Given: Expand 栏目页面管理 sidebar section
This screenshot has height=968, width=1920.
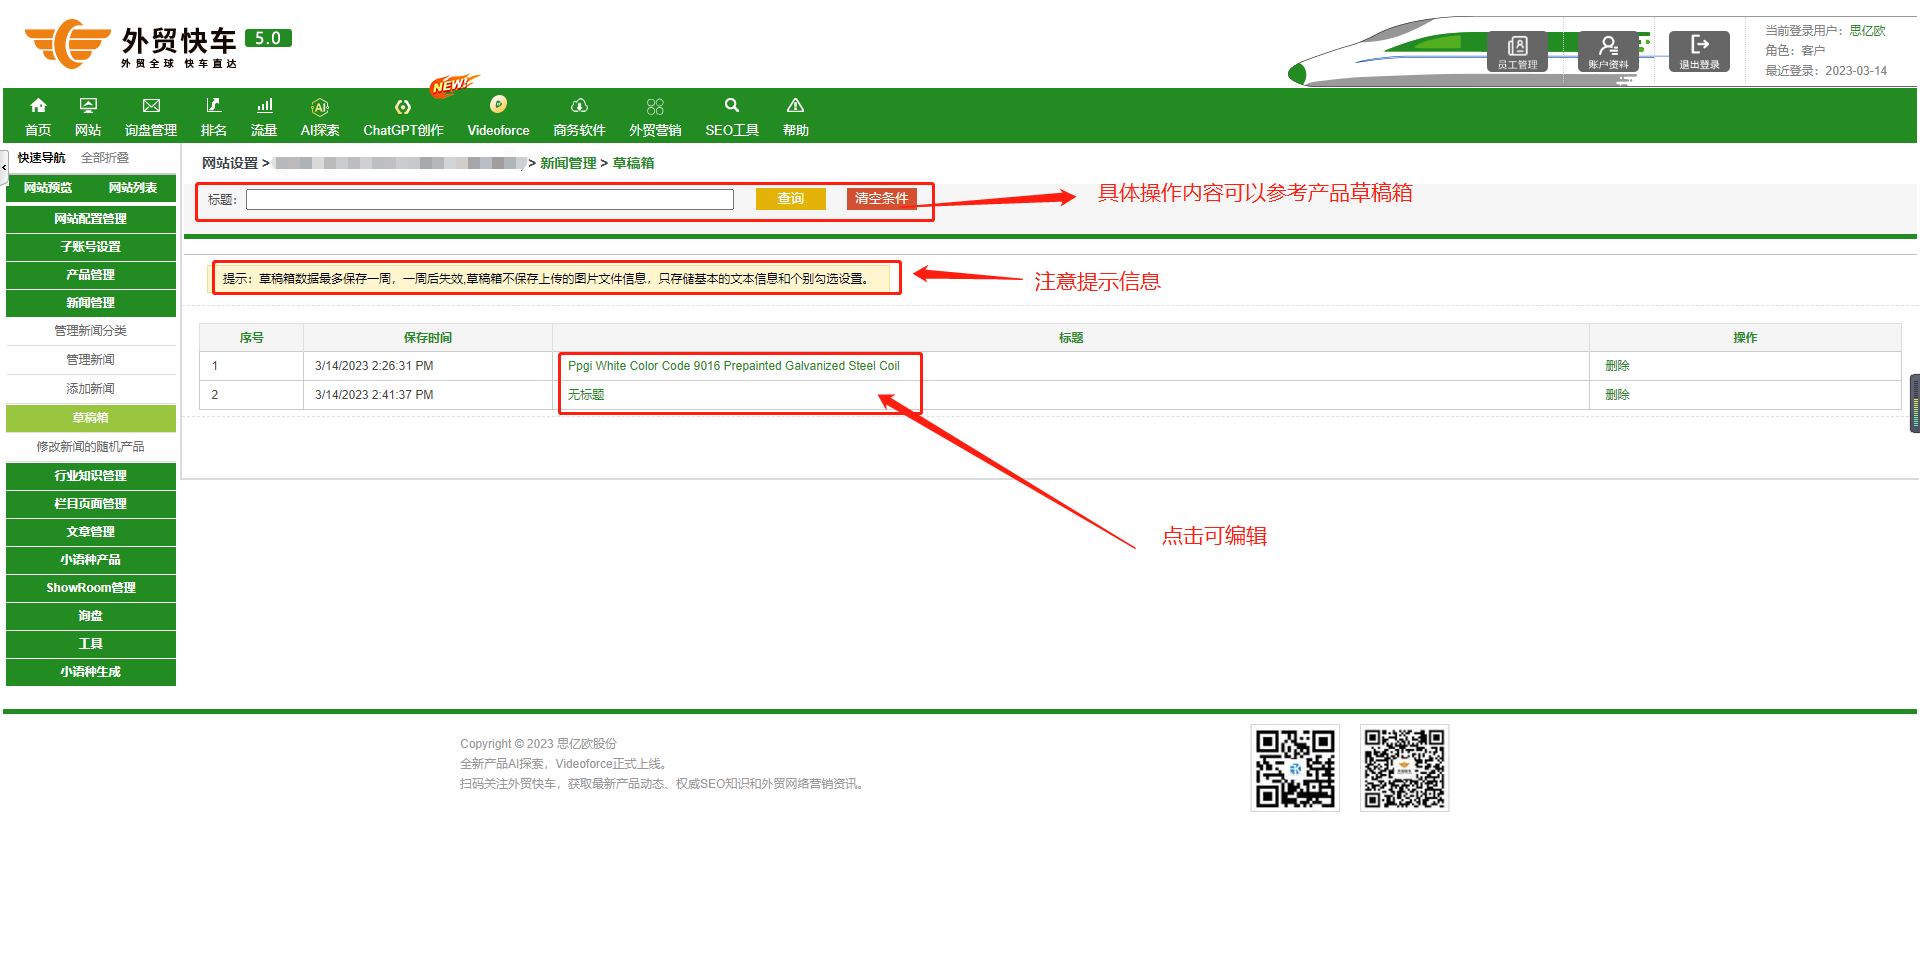Looking at the screenshot, I should coord(91,504).
